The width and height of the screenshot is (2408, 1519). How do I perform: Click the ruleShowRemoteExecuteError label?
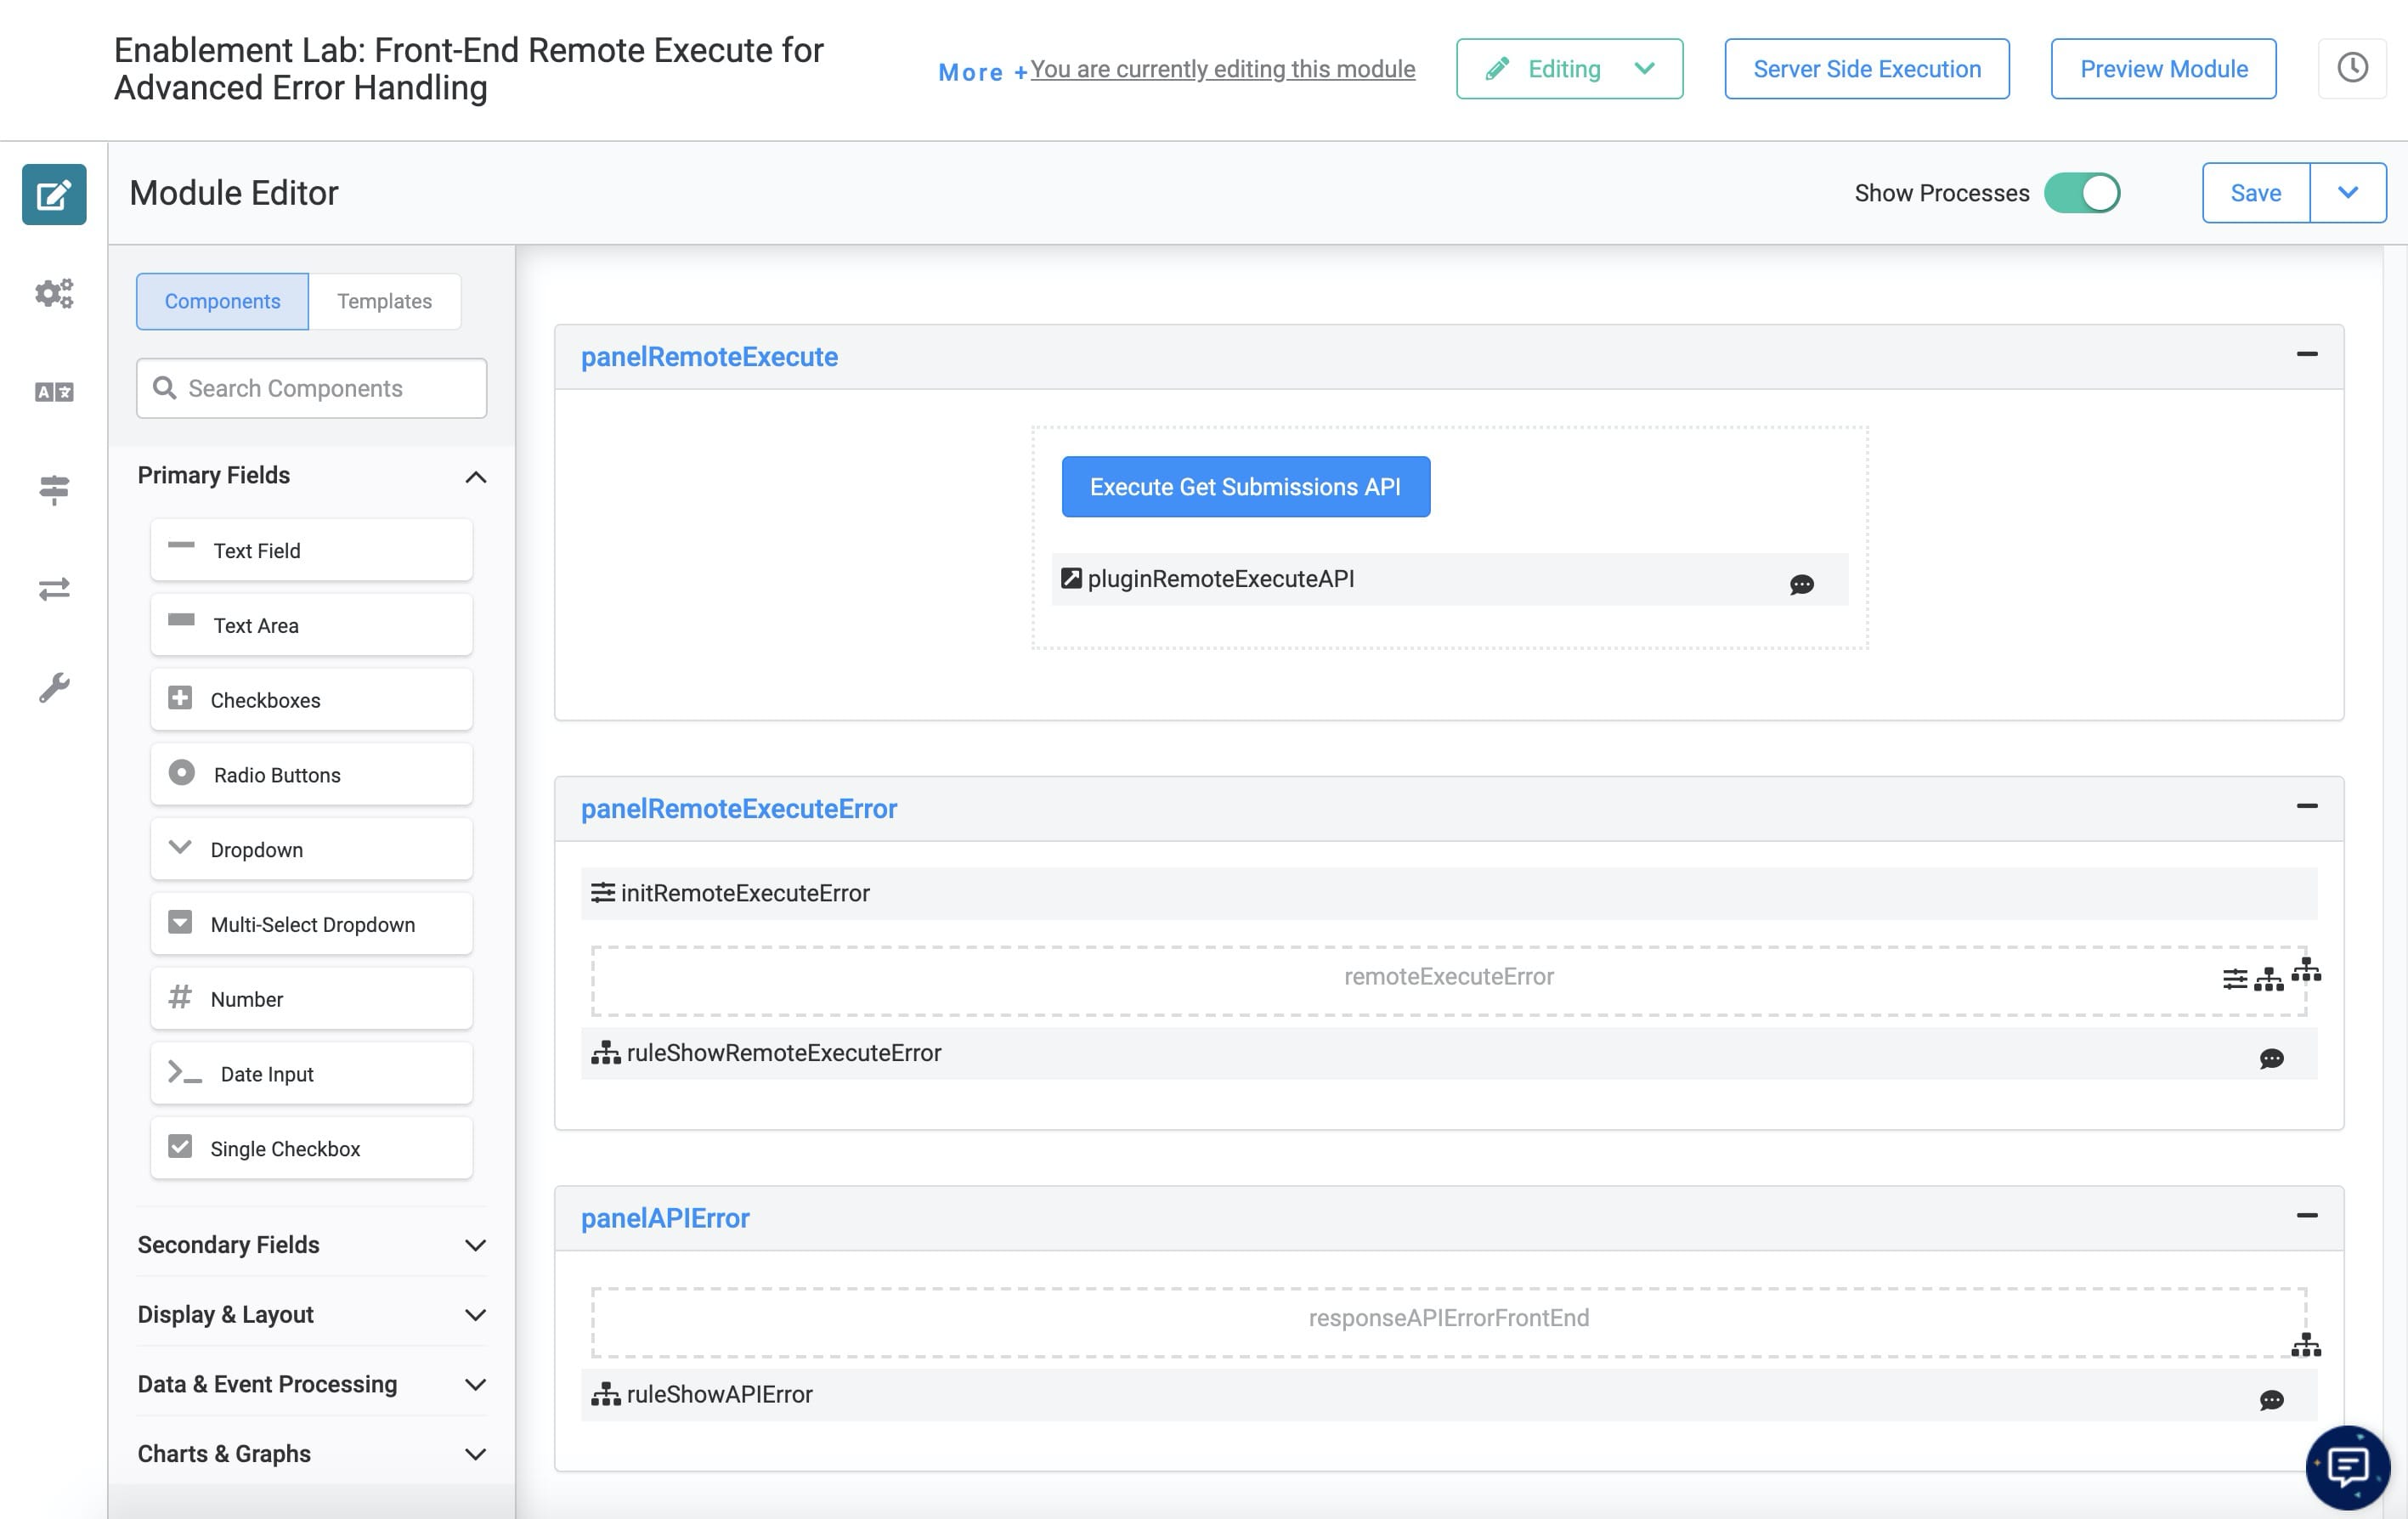coord(783,1053)
